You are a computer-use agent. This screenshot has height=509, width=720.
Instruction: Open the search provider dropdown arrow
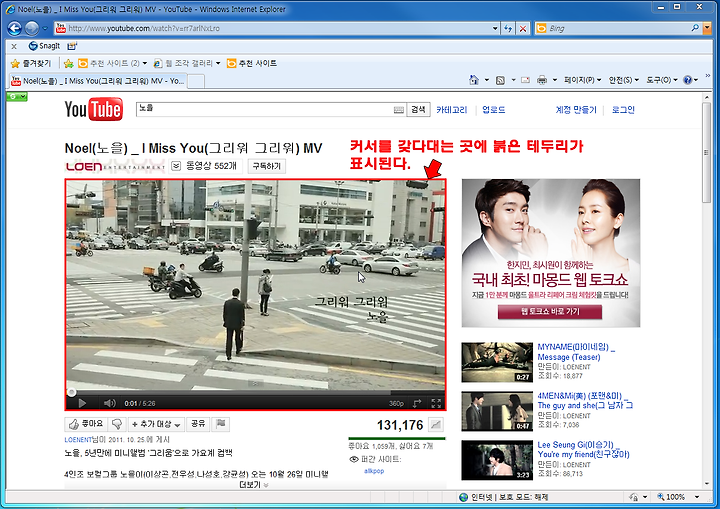(x=707, y=28)
